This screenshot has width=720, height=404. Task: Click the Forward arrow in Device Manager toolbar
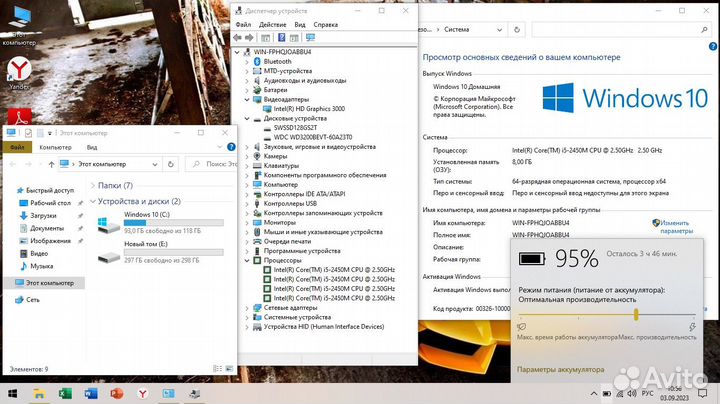pos(249,38)
